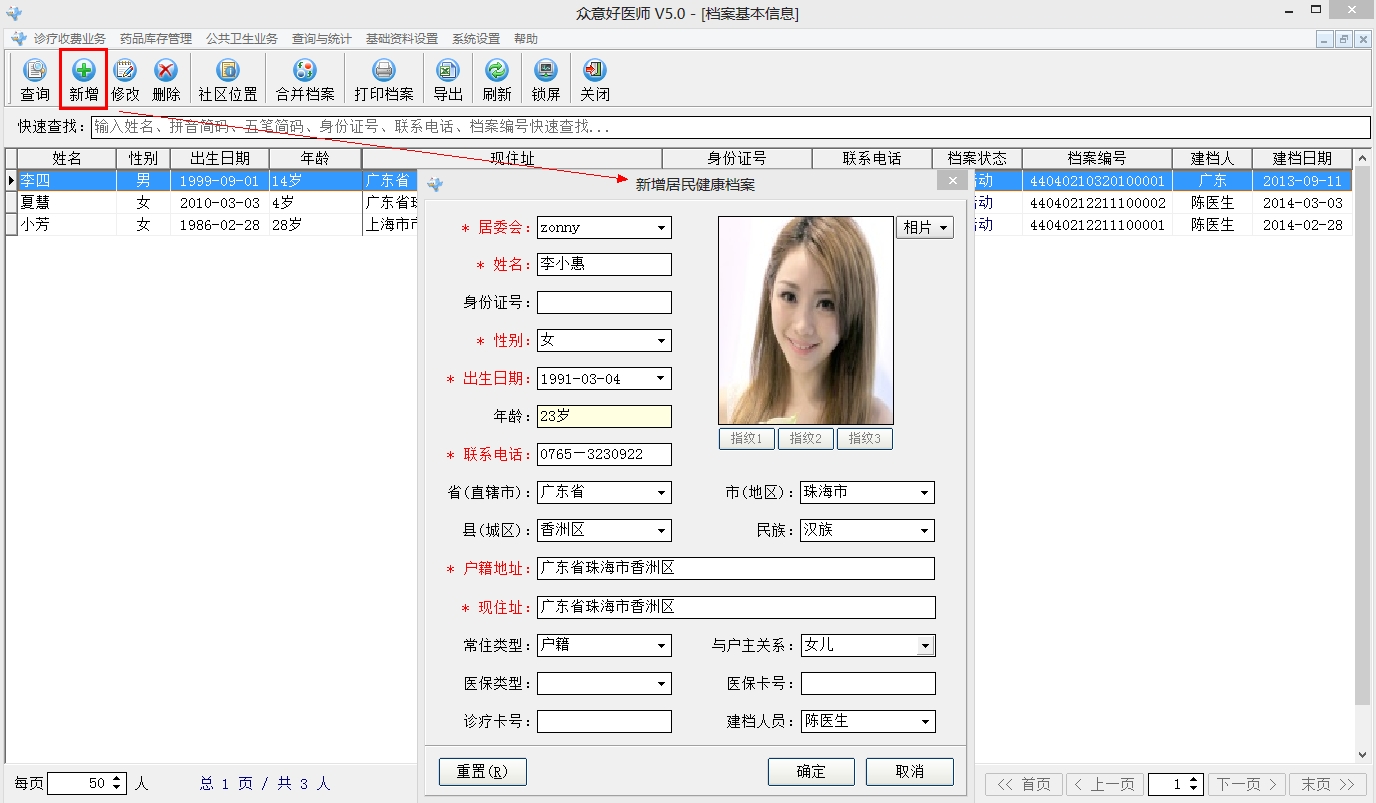
Task: Expand the 民族 dropdown
Action: point(925,531)
